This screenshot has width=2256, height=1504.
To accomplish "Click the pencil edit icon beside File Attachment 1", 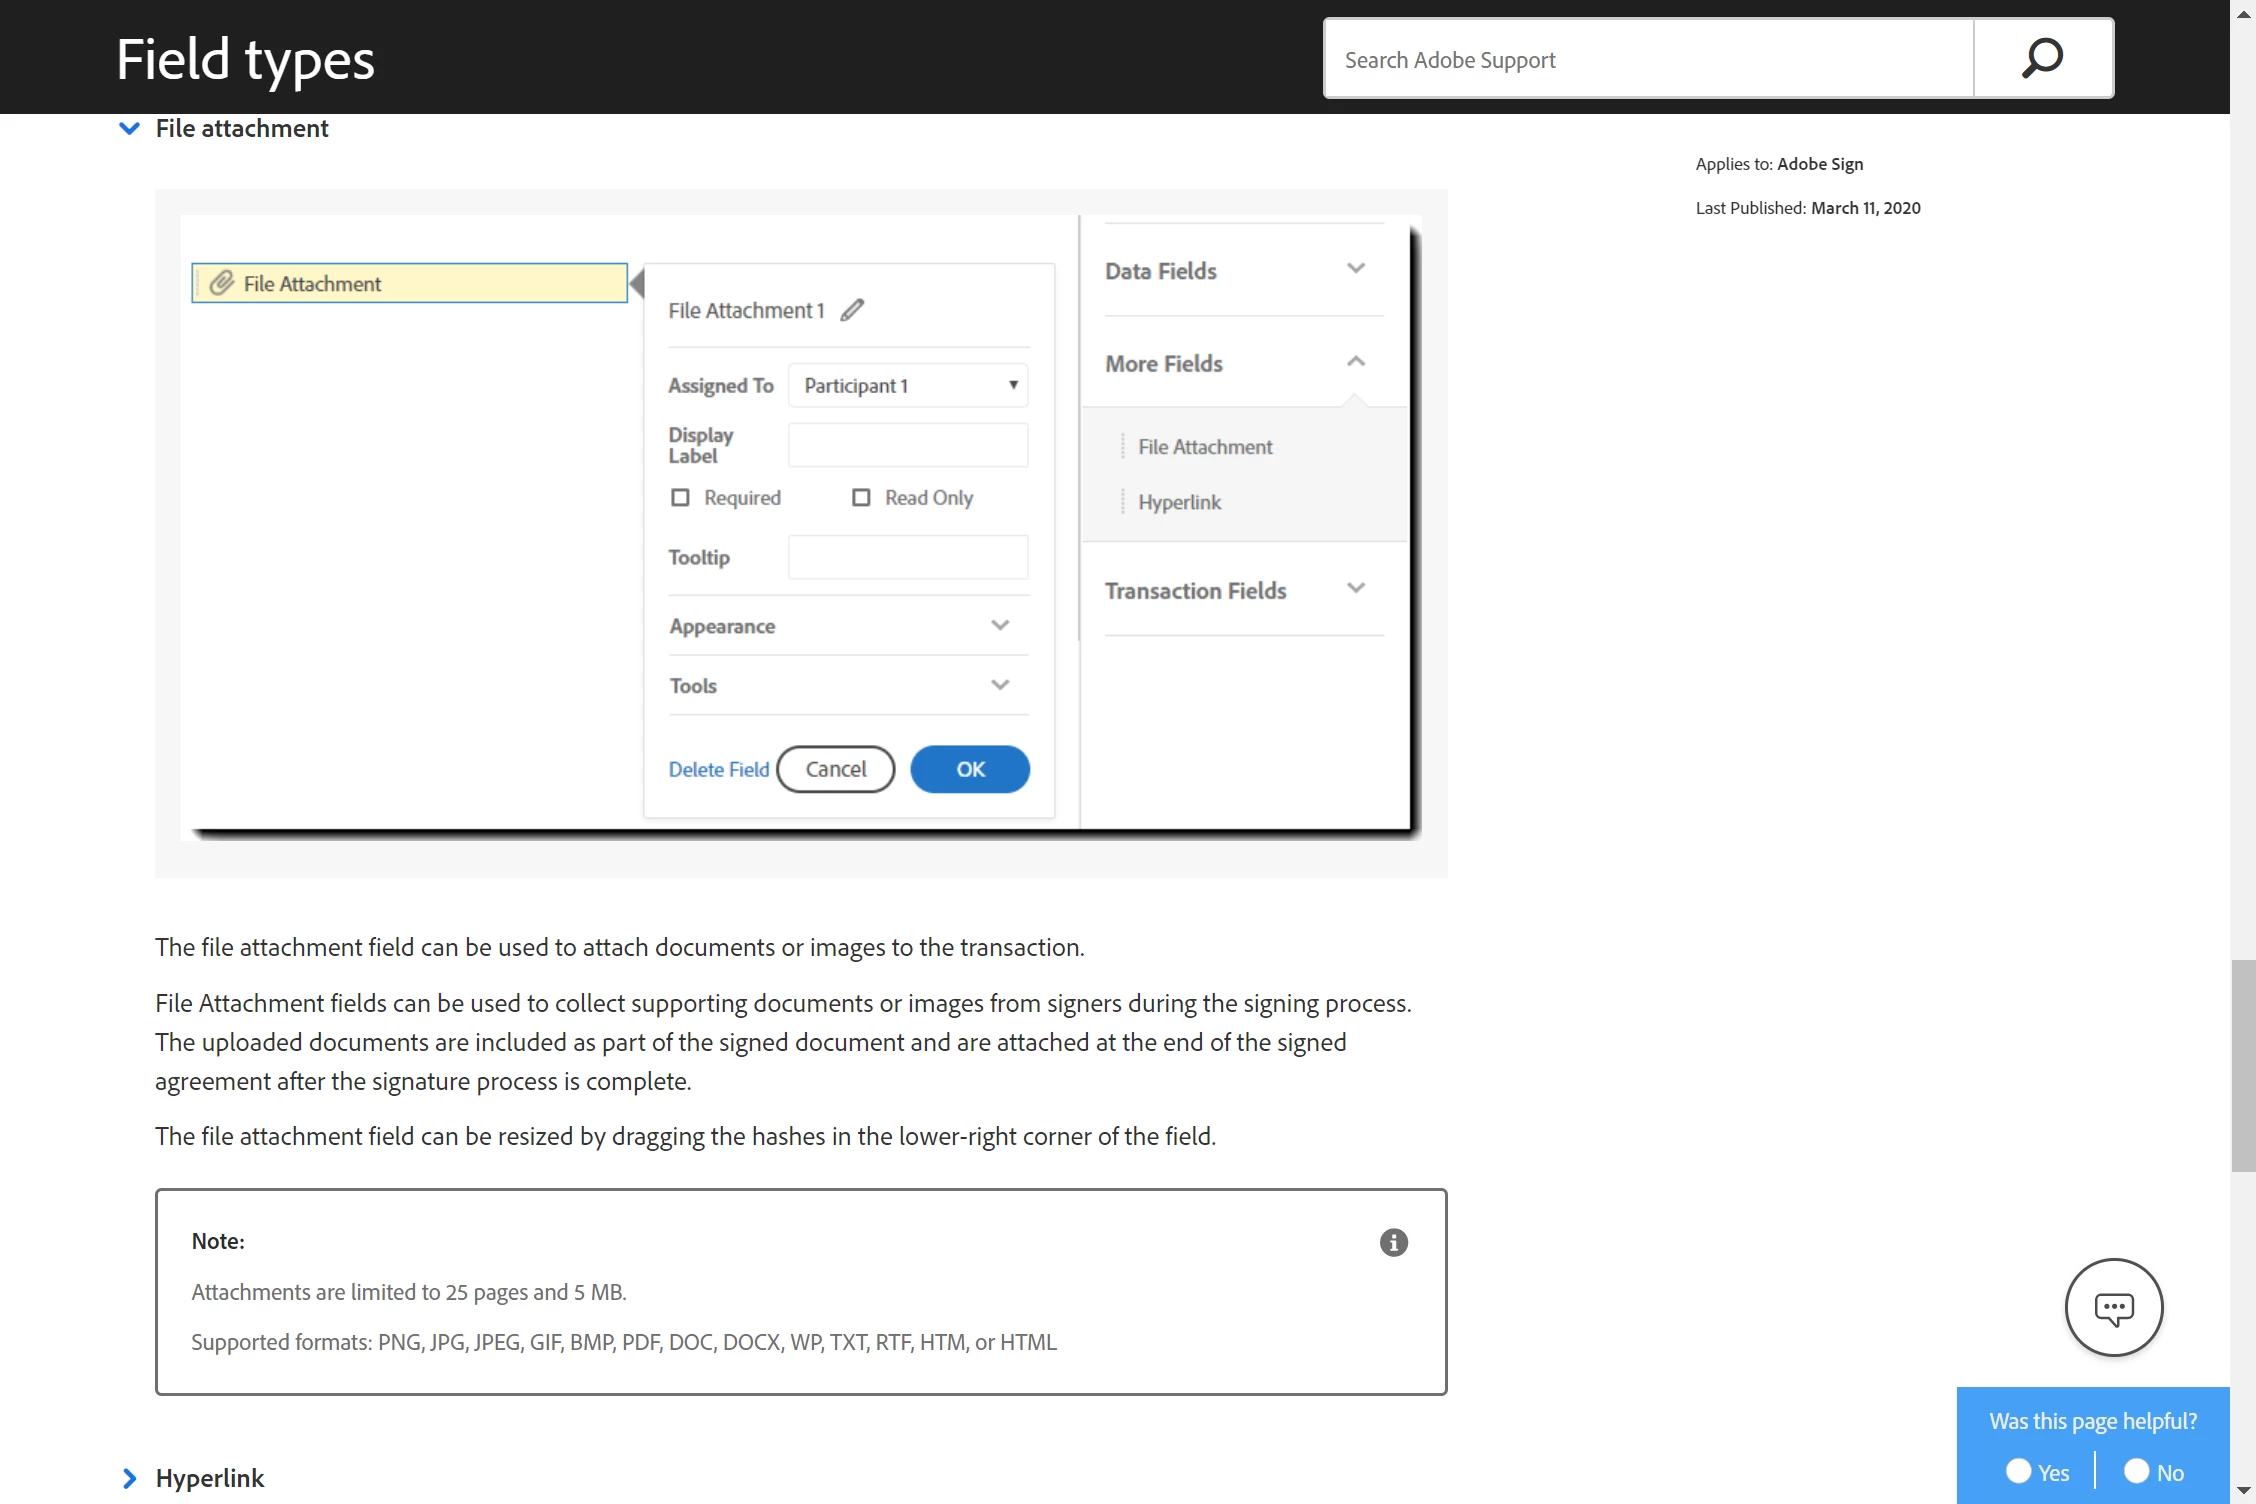I will click(852, 310).
